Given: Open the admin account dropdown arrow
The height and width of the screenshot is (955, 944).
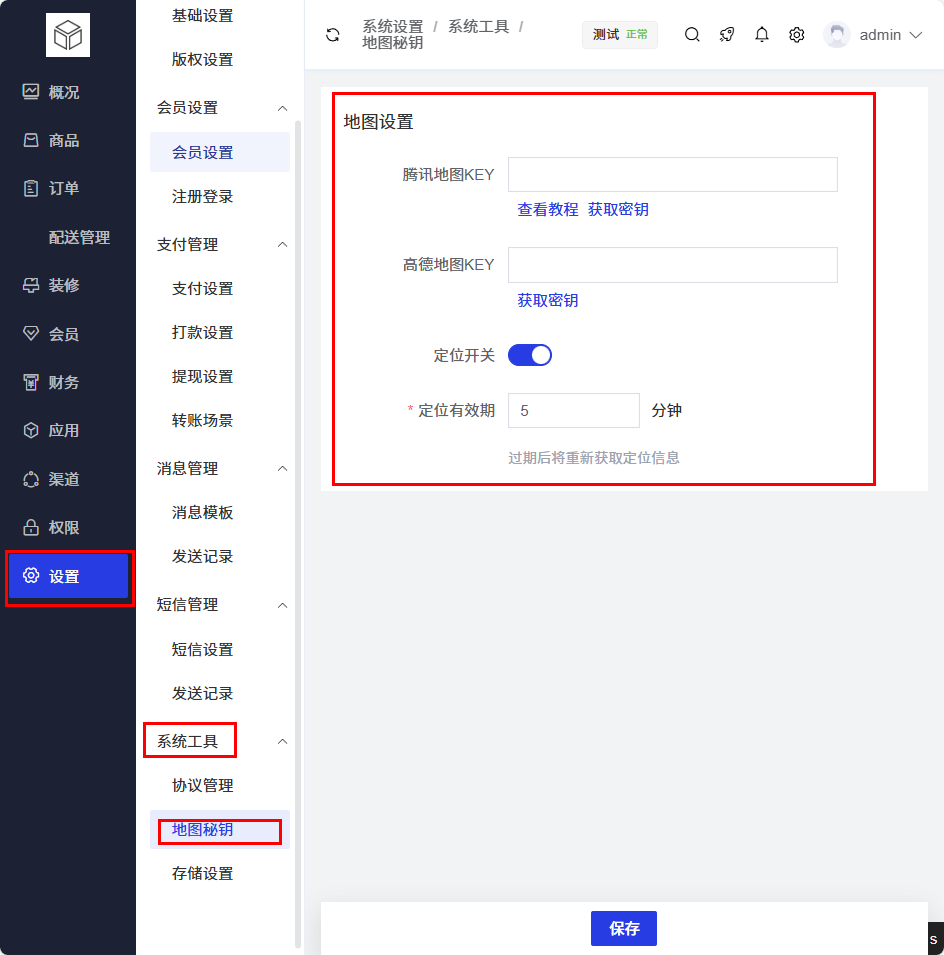Looking at the screenshot, I should (915, 35).
